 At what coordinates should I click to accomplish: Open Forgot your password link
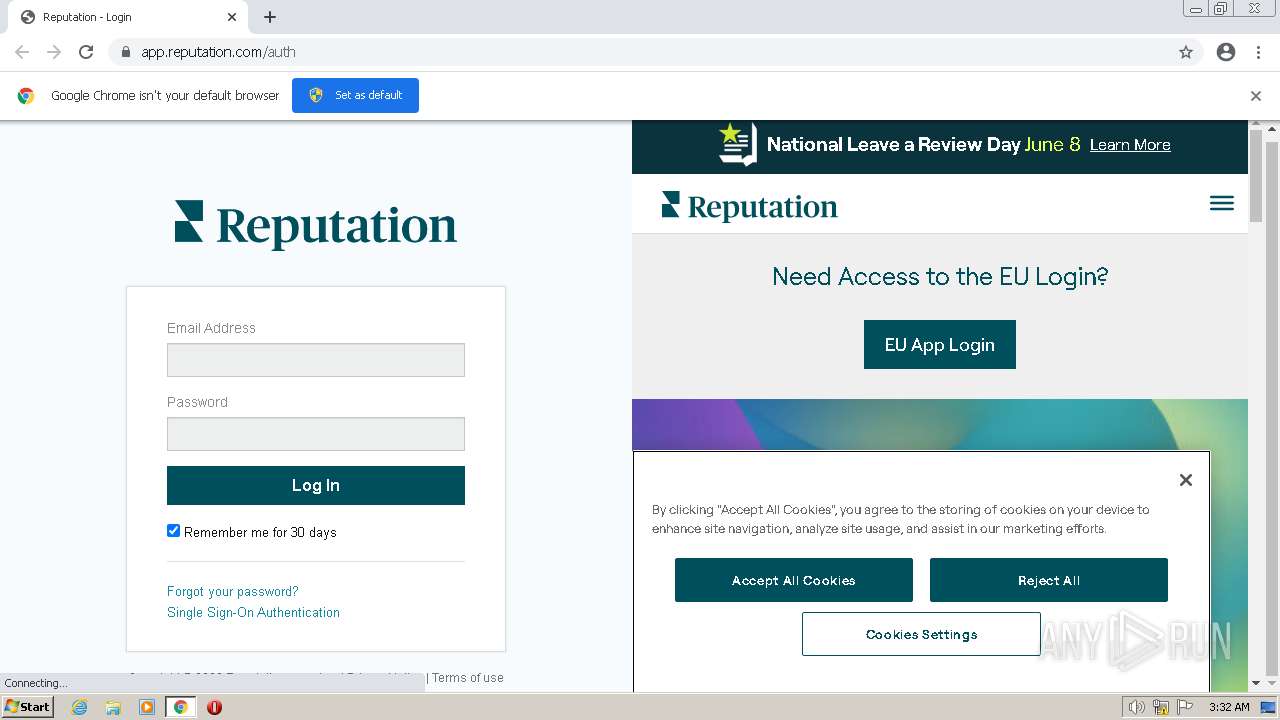click(x=233, y=592)
